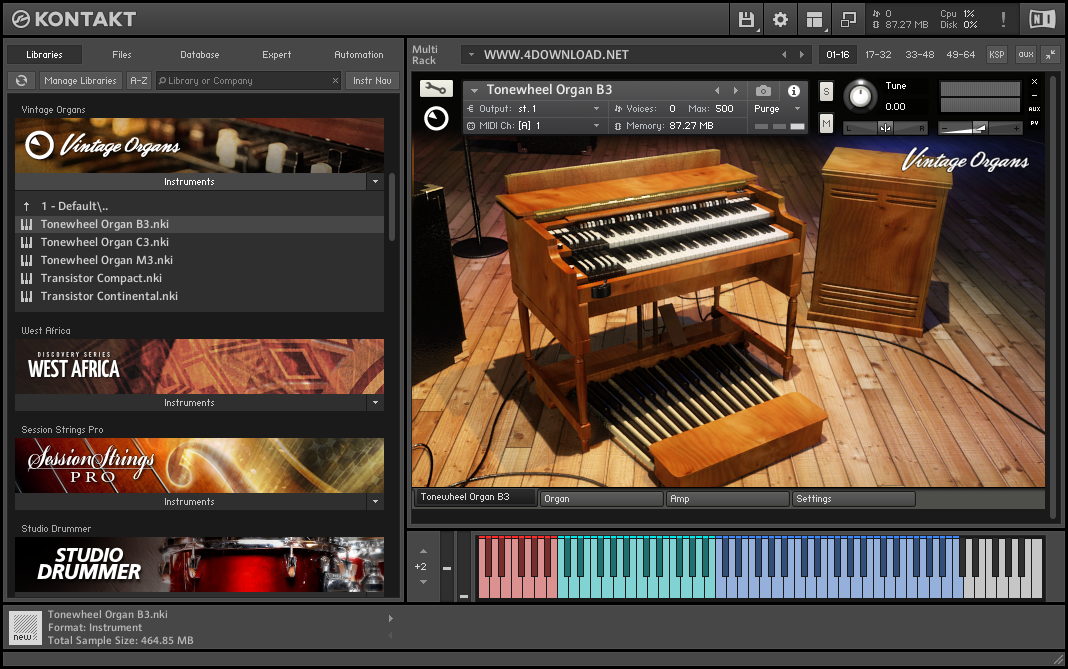The image size is (1068, 669).
Task: Click the wrench edit instrument icon
Action: point(436,89)
